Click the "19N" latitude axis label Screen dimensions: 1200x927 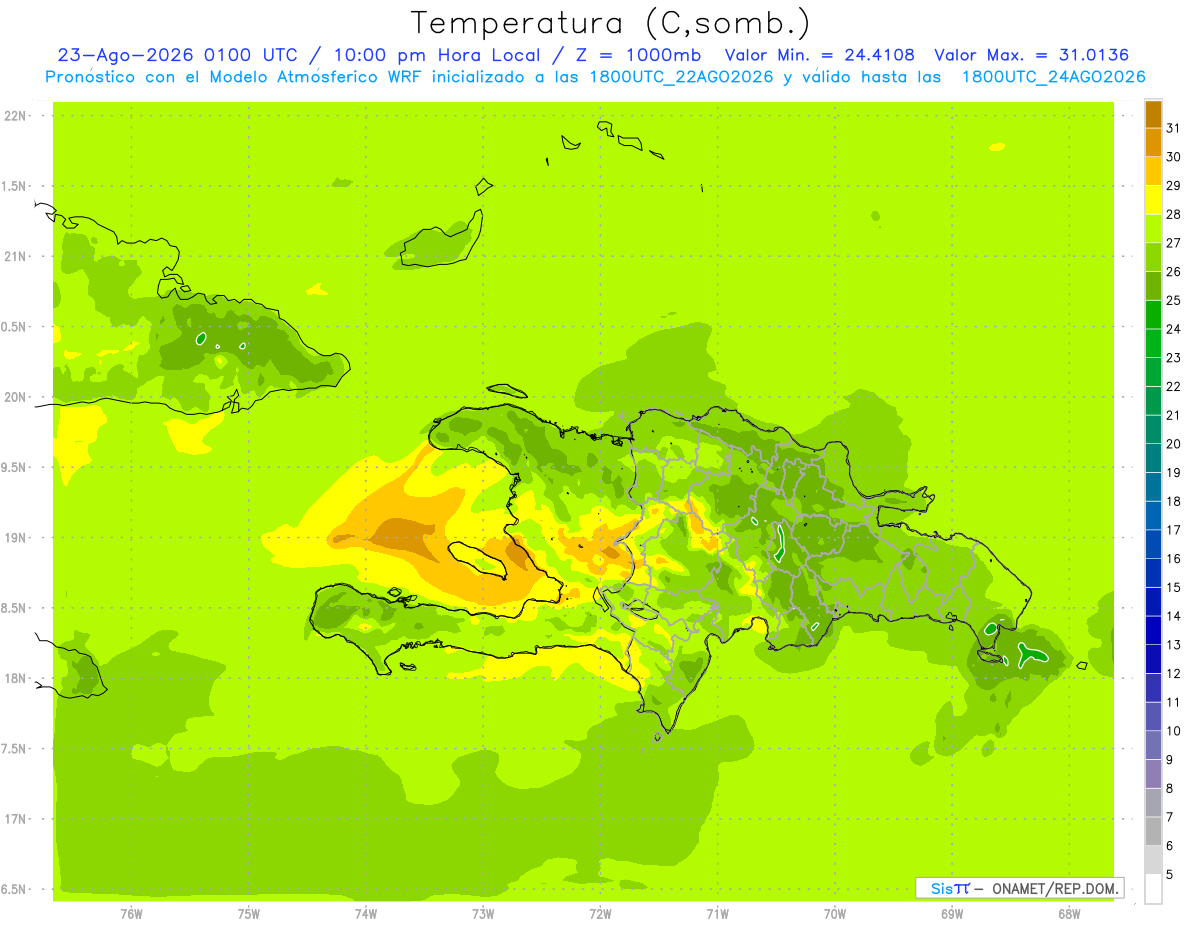[15, 538]
